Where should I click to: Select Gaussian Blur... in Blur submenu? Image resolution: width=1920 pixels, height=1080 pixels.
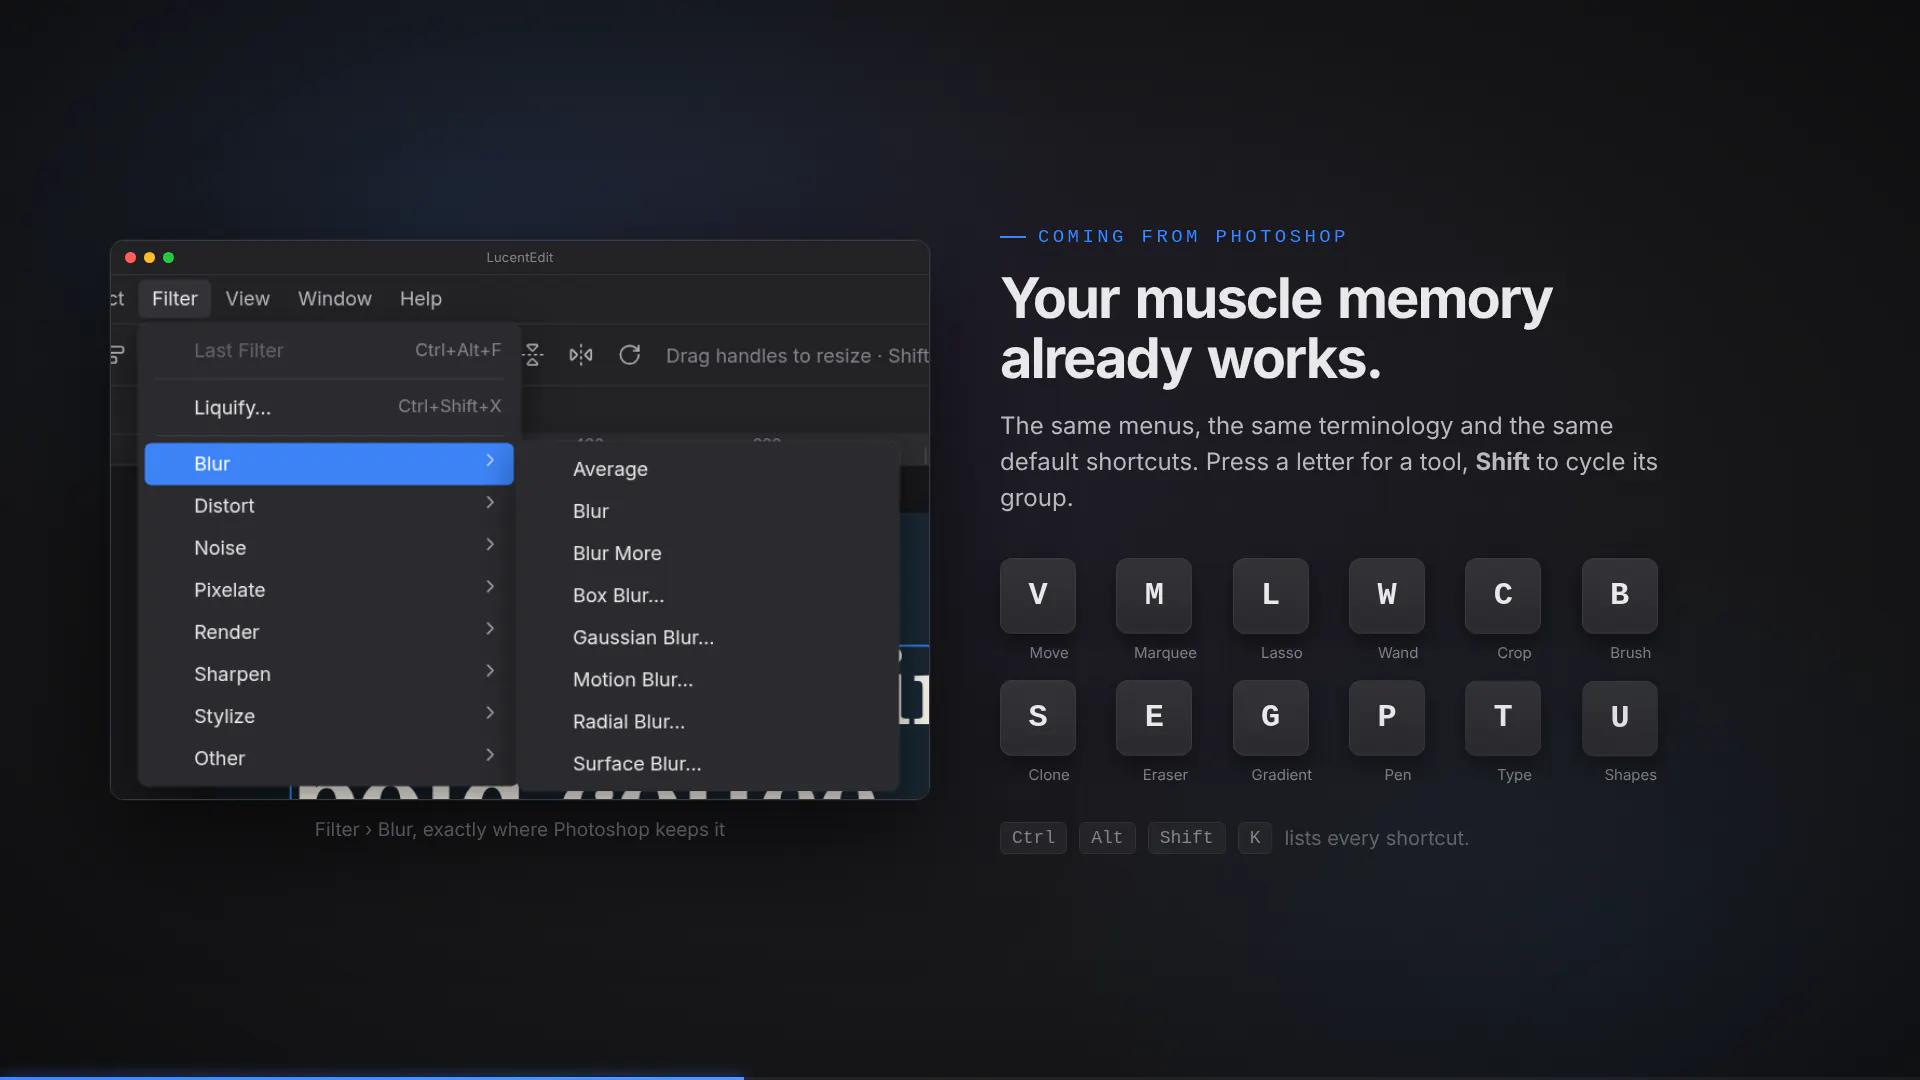point(710,638)
